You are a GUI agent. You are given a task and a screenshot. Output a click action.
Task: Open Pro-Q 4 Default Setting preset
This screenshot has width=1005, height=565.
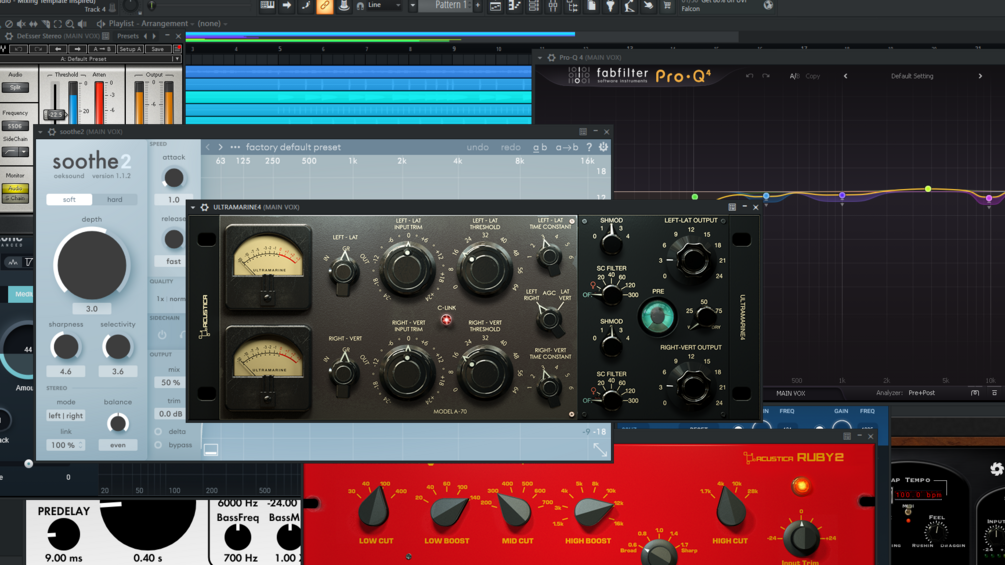(912, 76)
